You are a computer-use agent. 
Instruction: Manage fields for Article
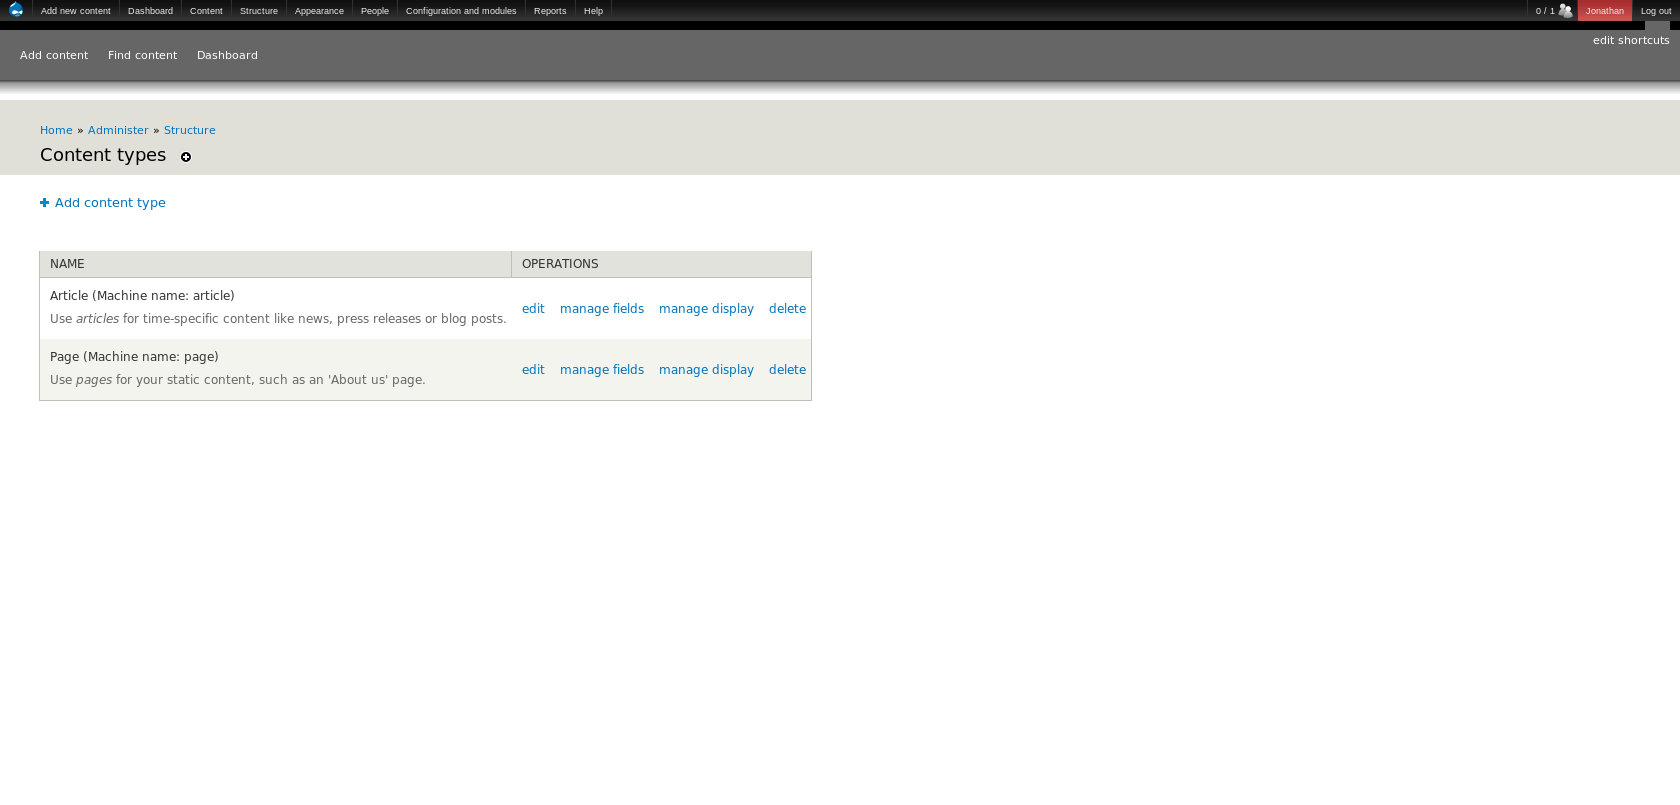click(602, 309)
